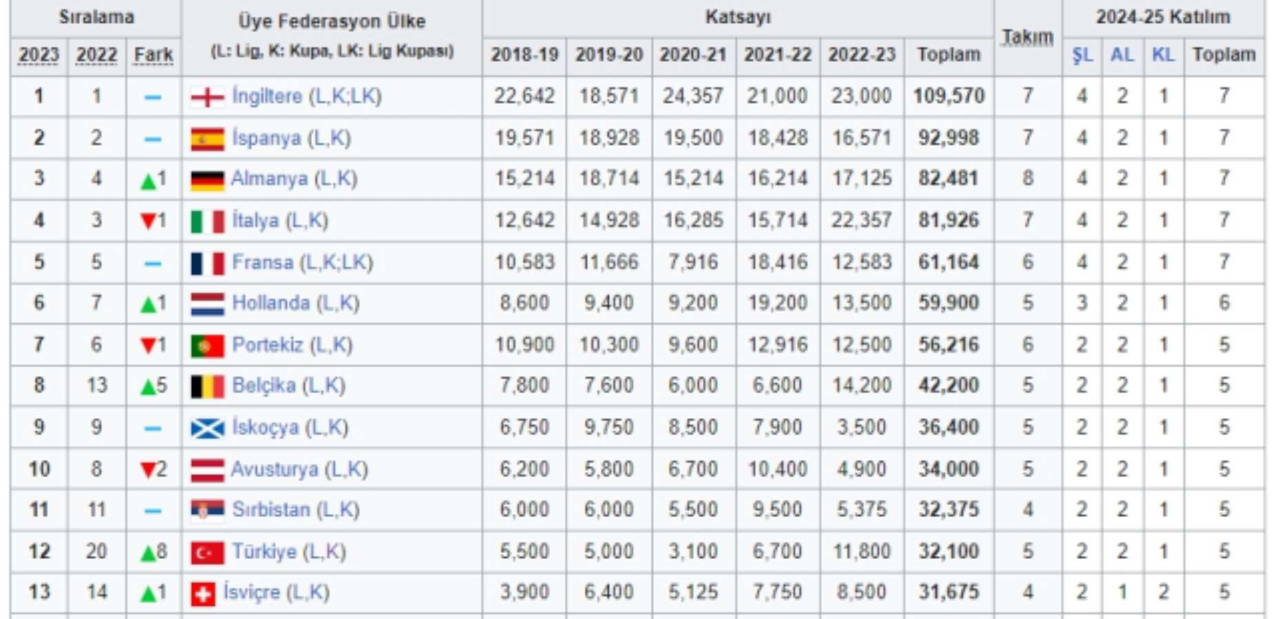Click the ŞL column header link
This screenshot has width=1280, height=619.
[x=1082, y=55]
